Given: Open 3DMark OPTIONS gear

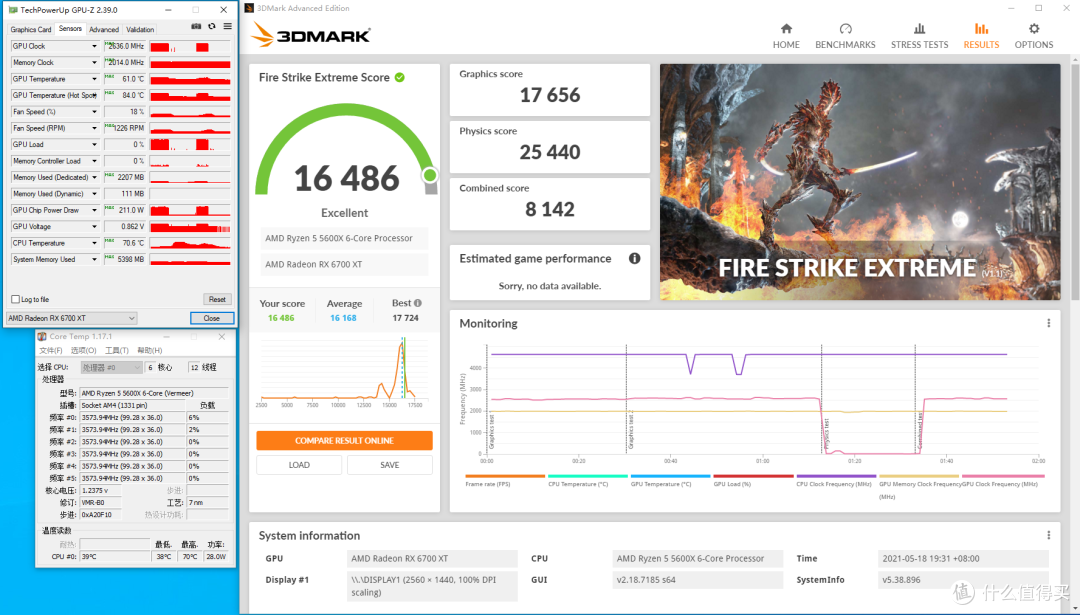Looking at the screenshot, I should 1034,36.
